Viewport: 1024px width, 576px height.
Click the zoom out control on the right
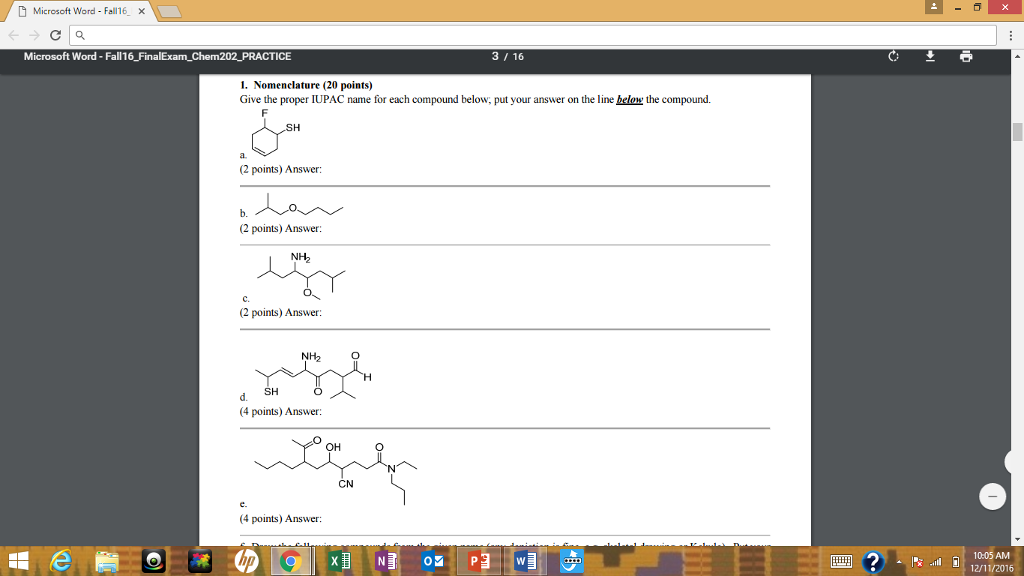[x=991, y=496]
